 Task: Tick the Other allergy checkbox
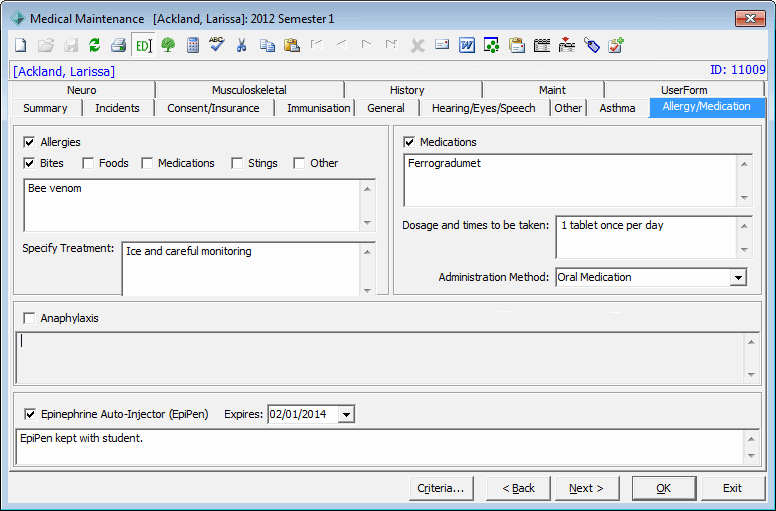click(x=299, y=163)
